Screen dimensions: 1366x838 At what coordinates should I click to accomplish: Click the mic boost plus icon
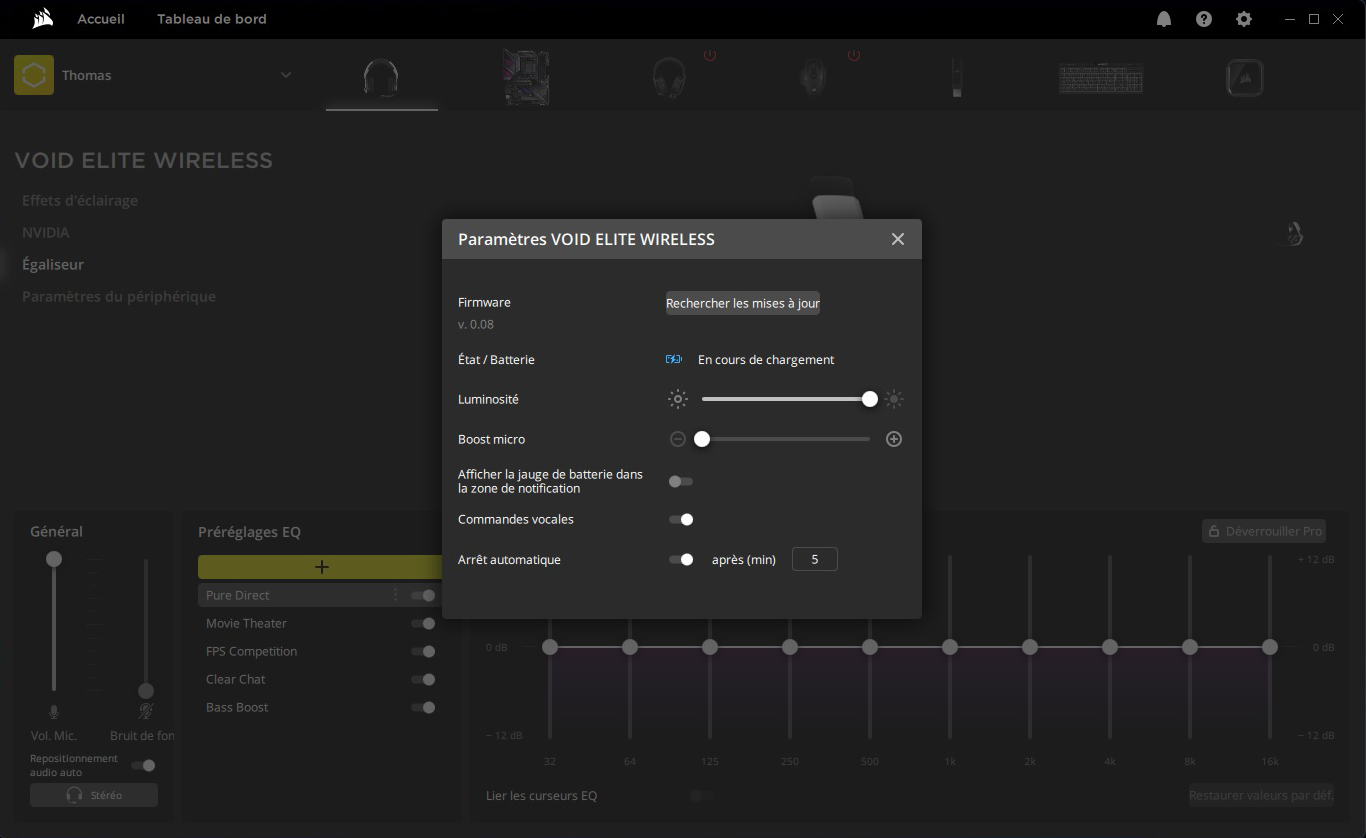894,439
